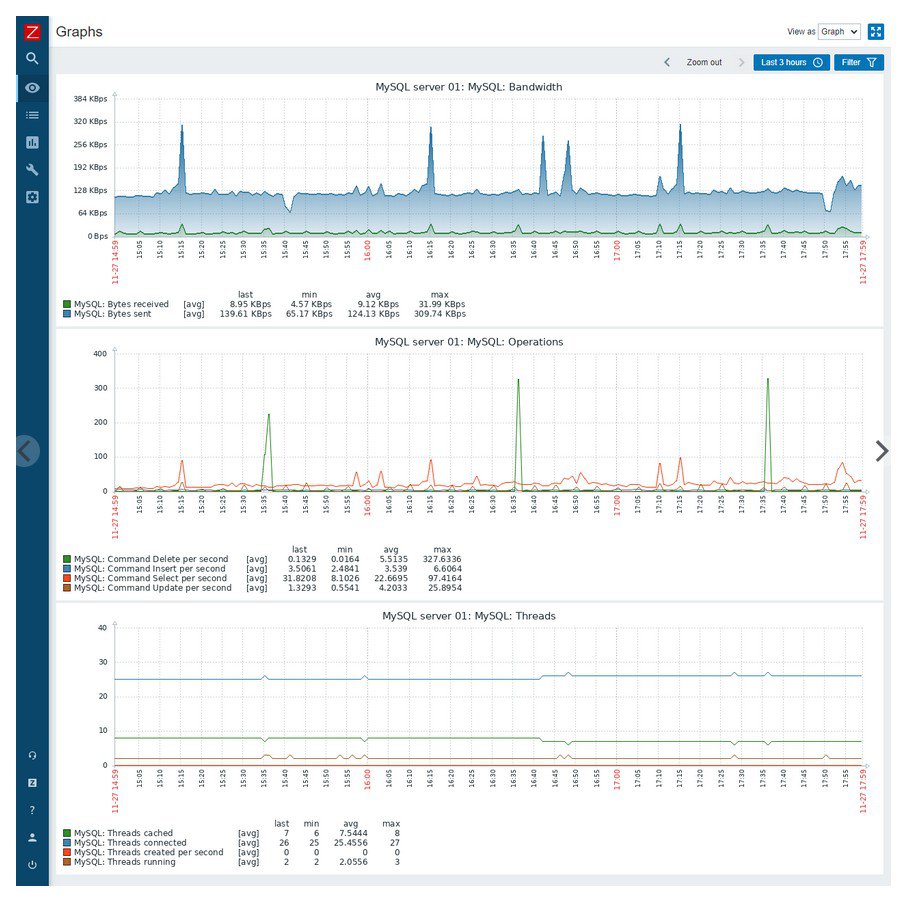Click the Command Select red legend swatch
The height and width of the screenshot is (900, 906).
click(x=67, y=578)
